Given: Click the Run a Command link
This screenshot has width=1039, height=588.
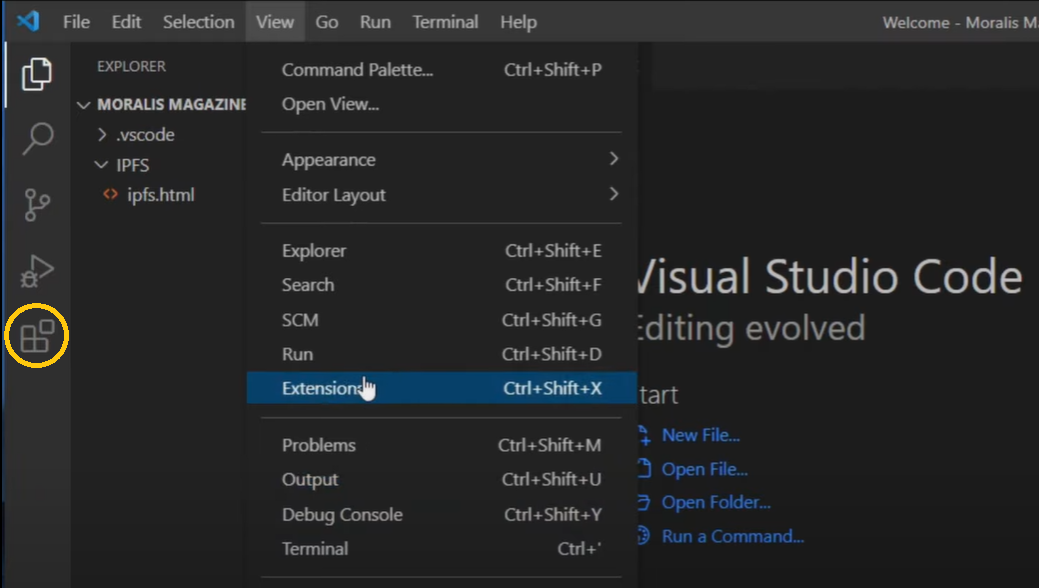Looking at the screenshot, I should [x=732, y=537].
